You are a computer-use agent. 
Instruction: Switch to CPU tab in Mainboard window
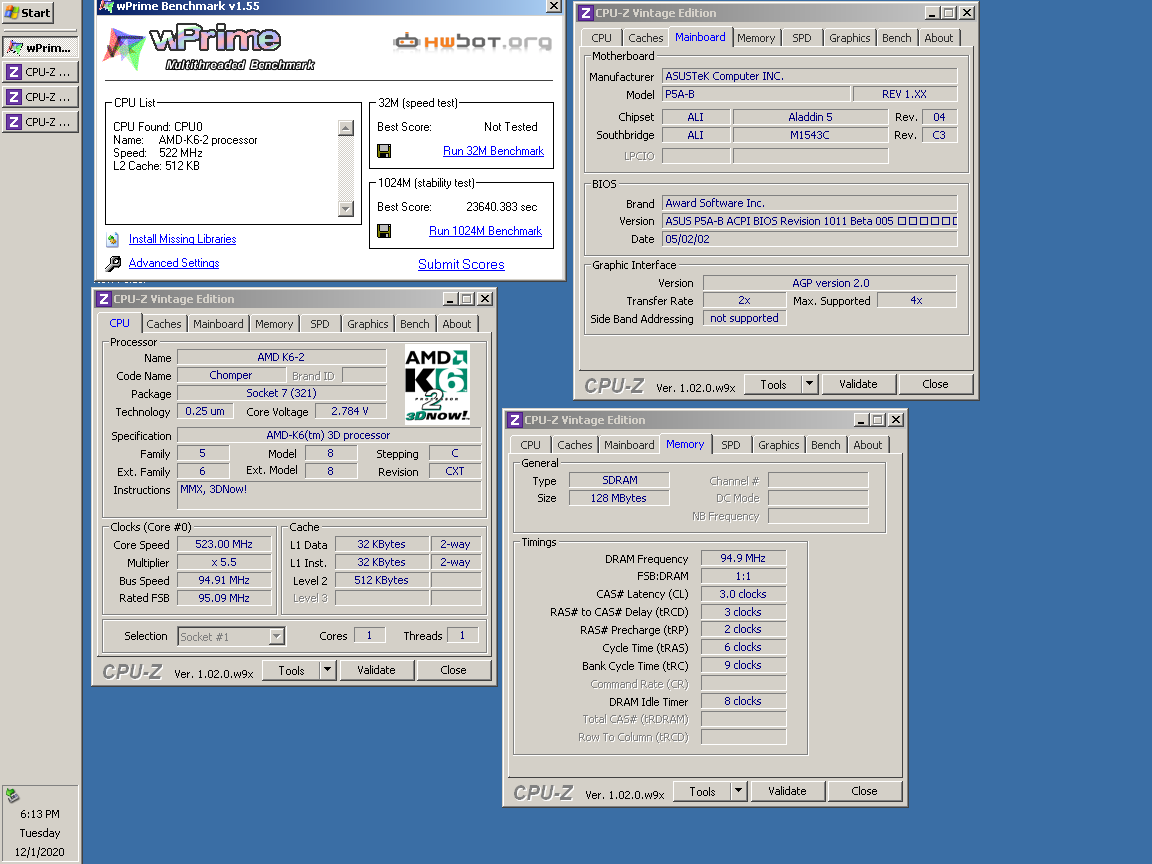tap(601, 38)
